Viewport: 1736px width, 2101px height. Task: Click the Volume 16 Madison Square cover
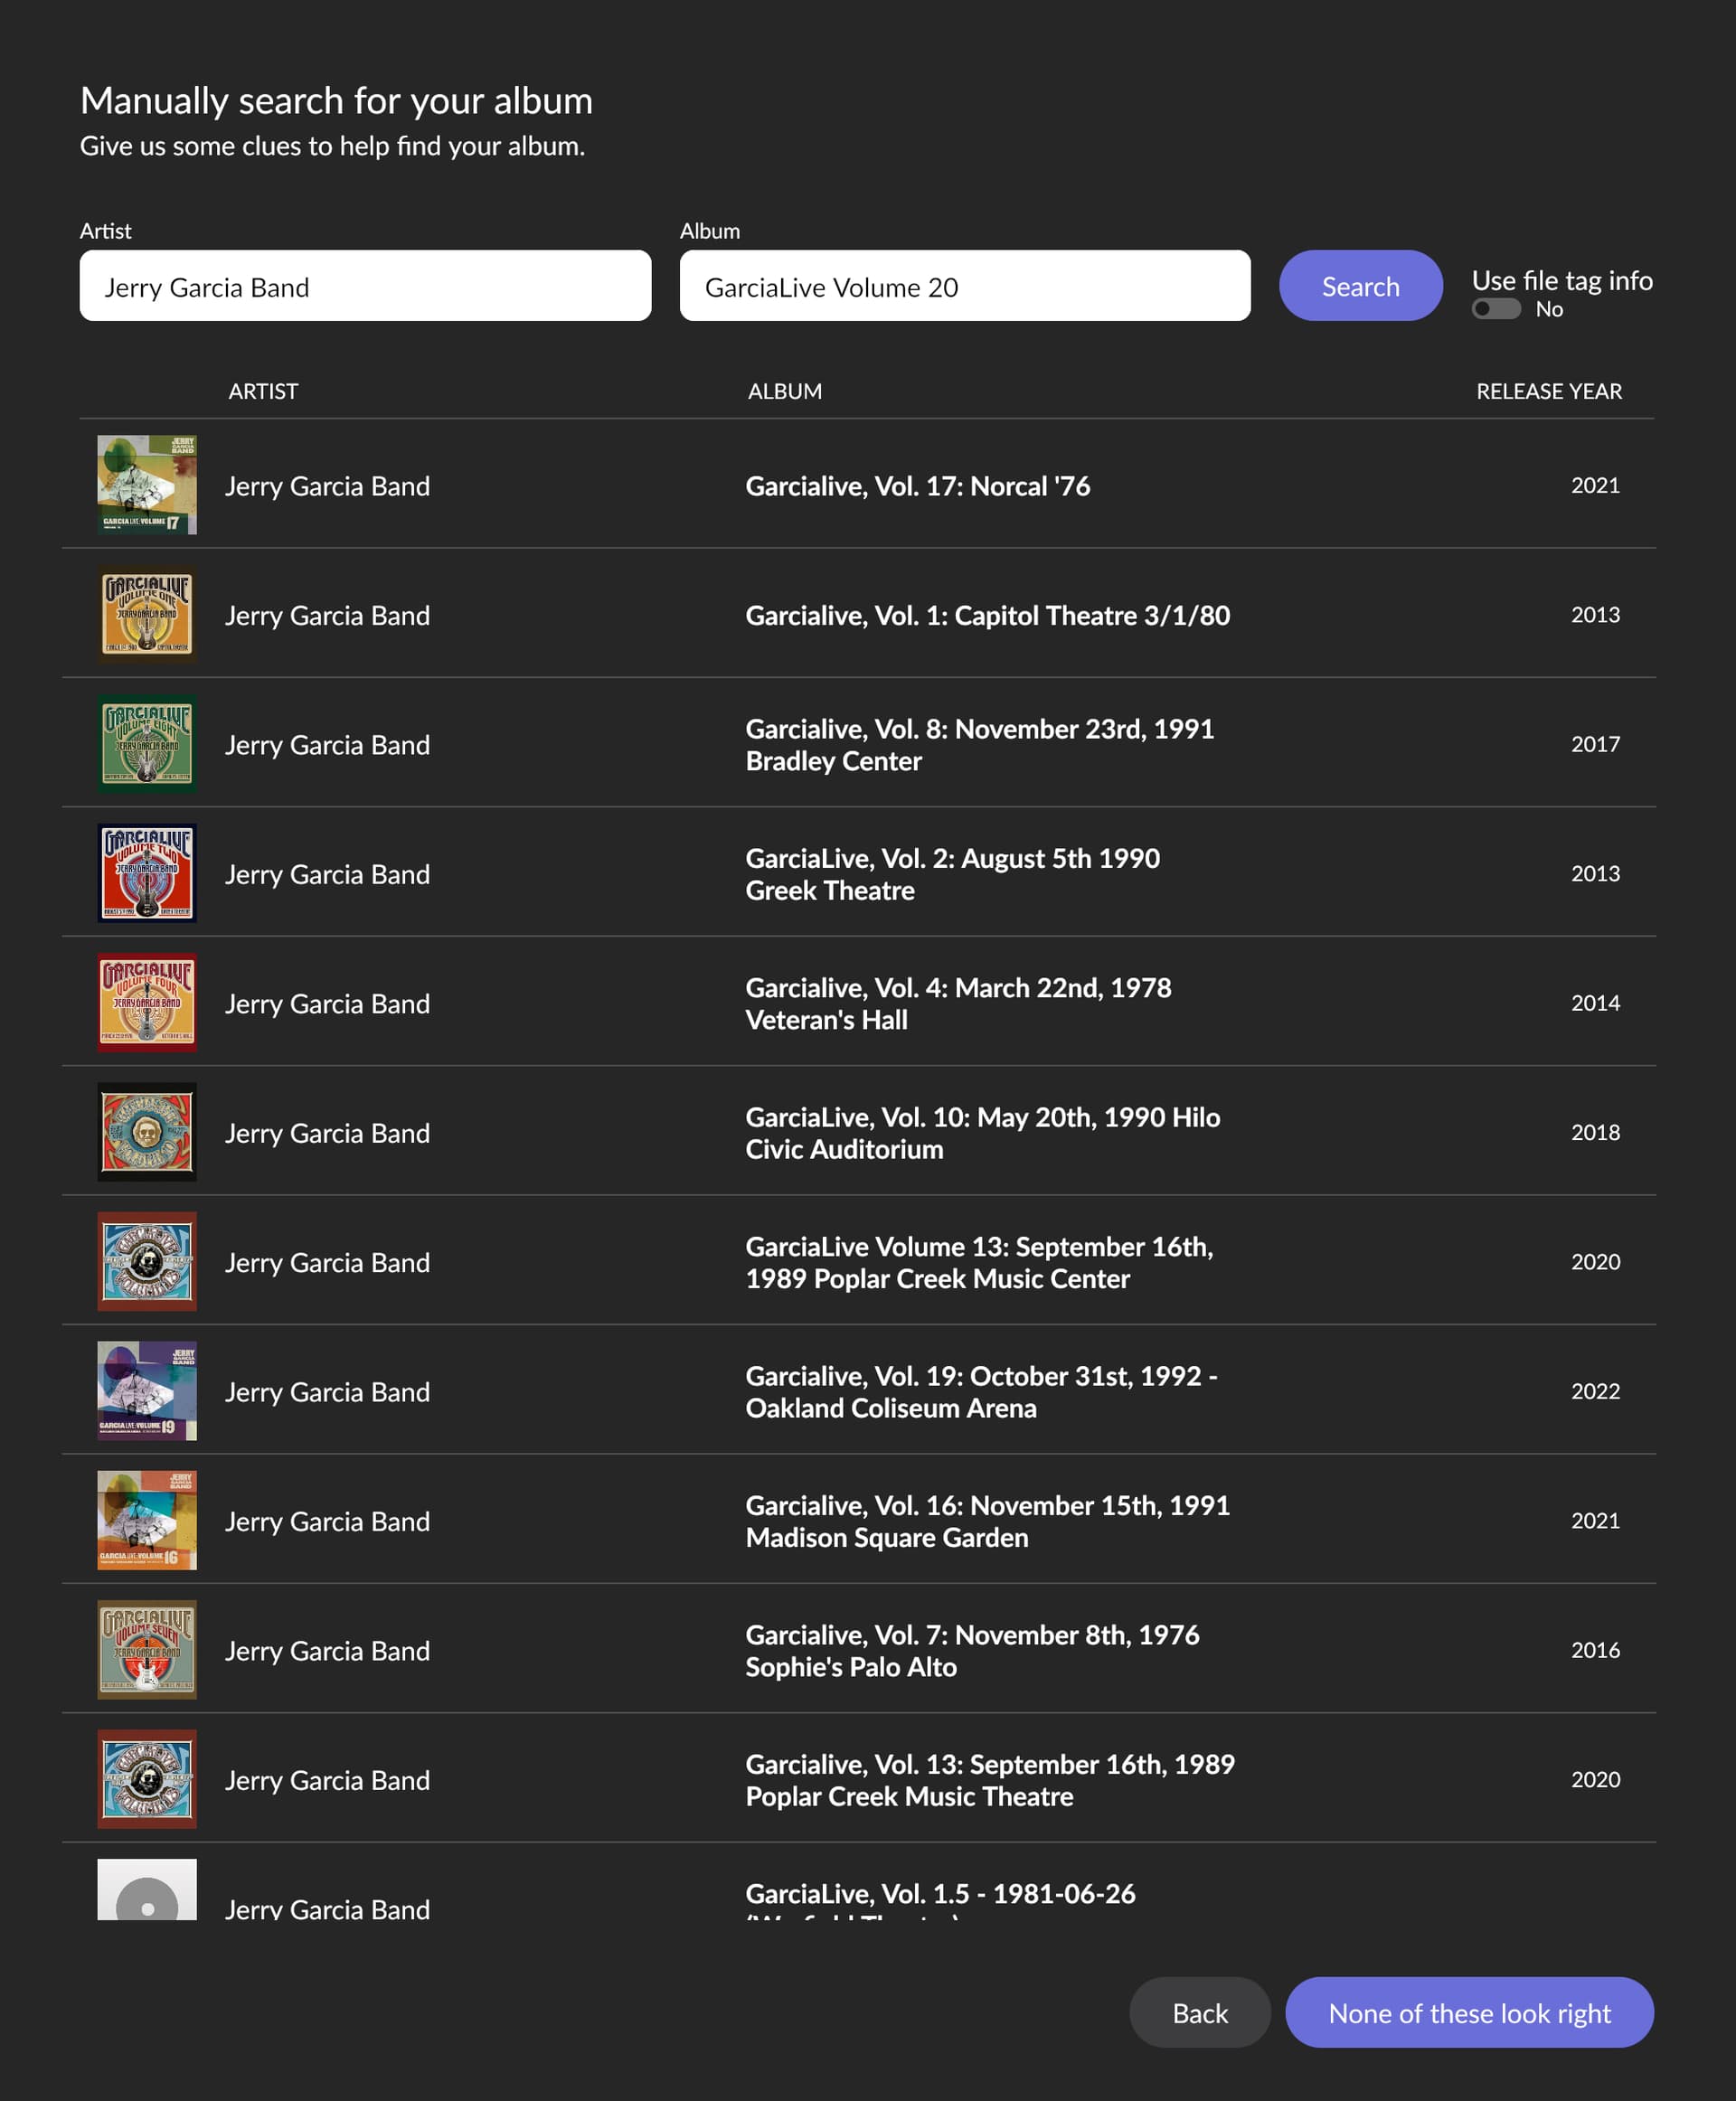[147, 1520]
